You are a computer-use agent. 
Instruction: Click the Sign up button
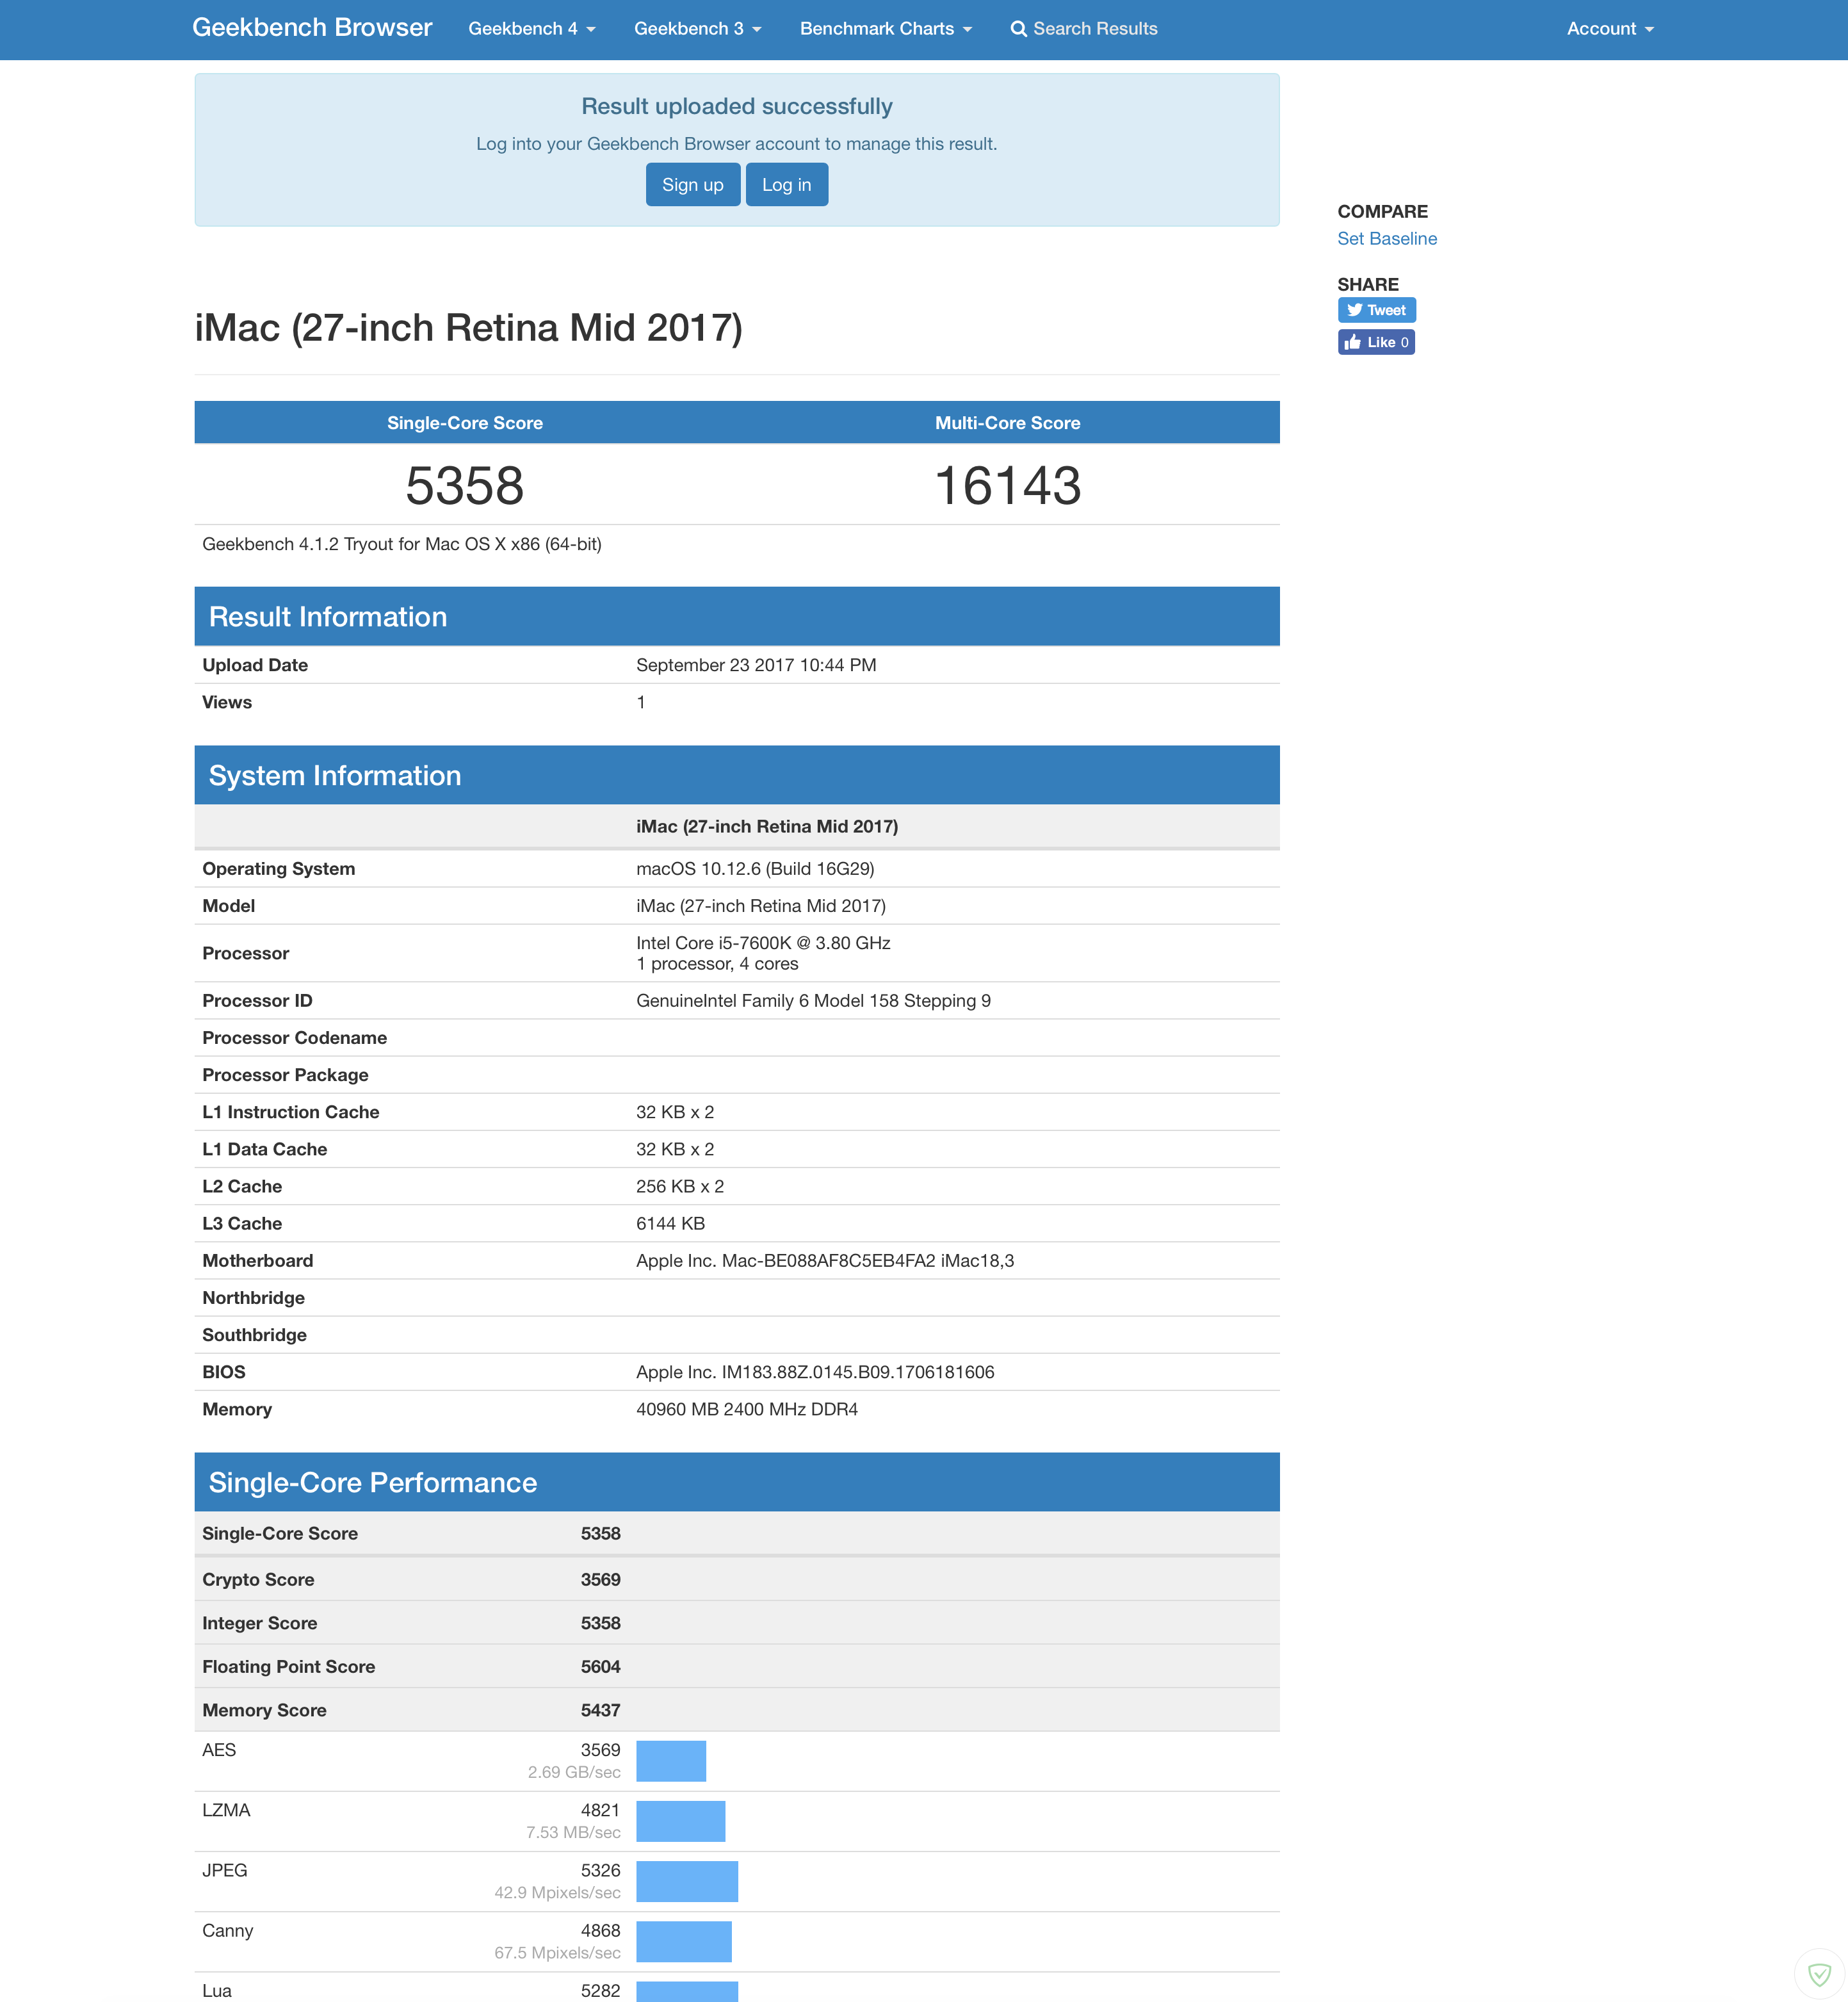coord(693,185)
